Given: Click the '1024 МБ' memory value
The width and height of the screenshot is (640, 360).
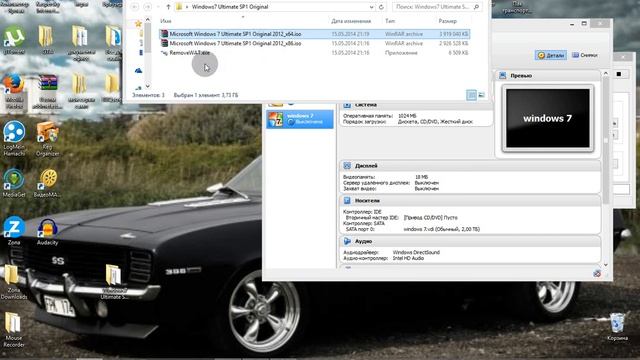Looking at the screenshot, I should coord(407,116).
